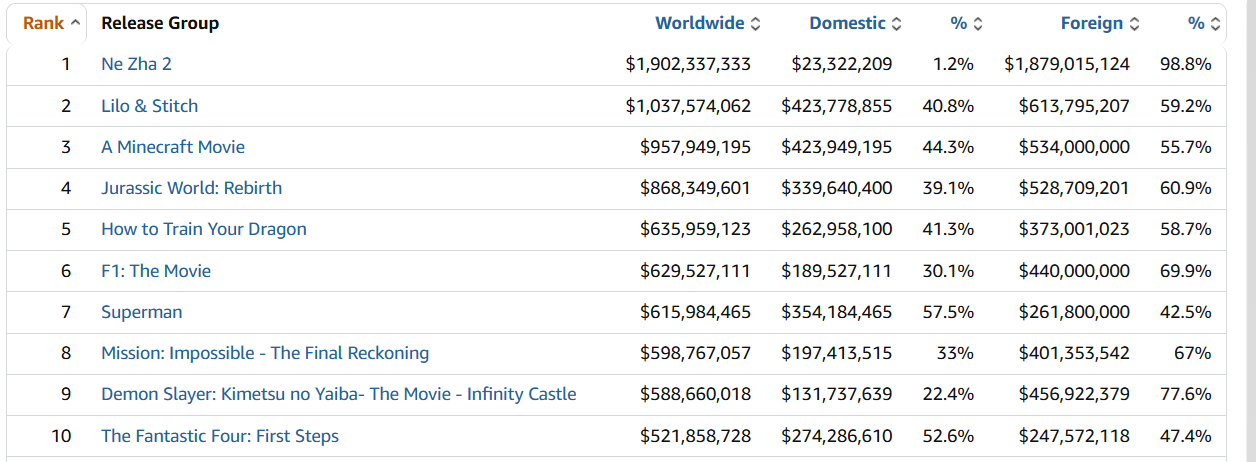
Task: Open F1: The Movie link
Action: coord(156,271)
